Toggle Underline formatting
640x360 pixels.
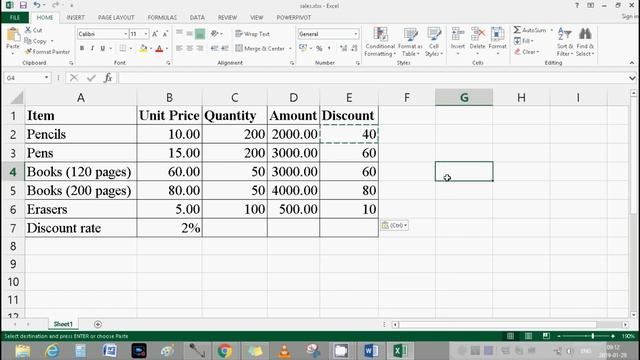102,48
